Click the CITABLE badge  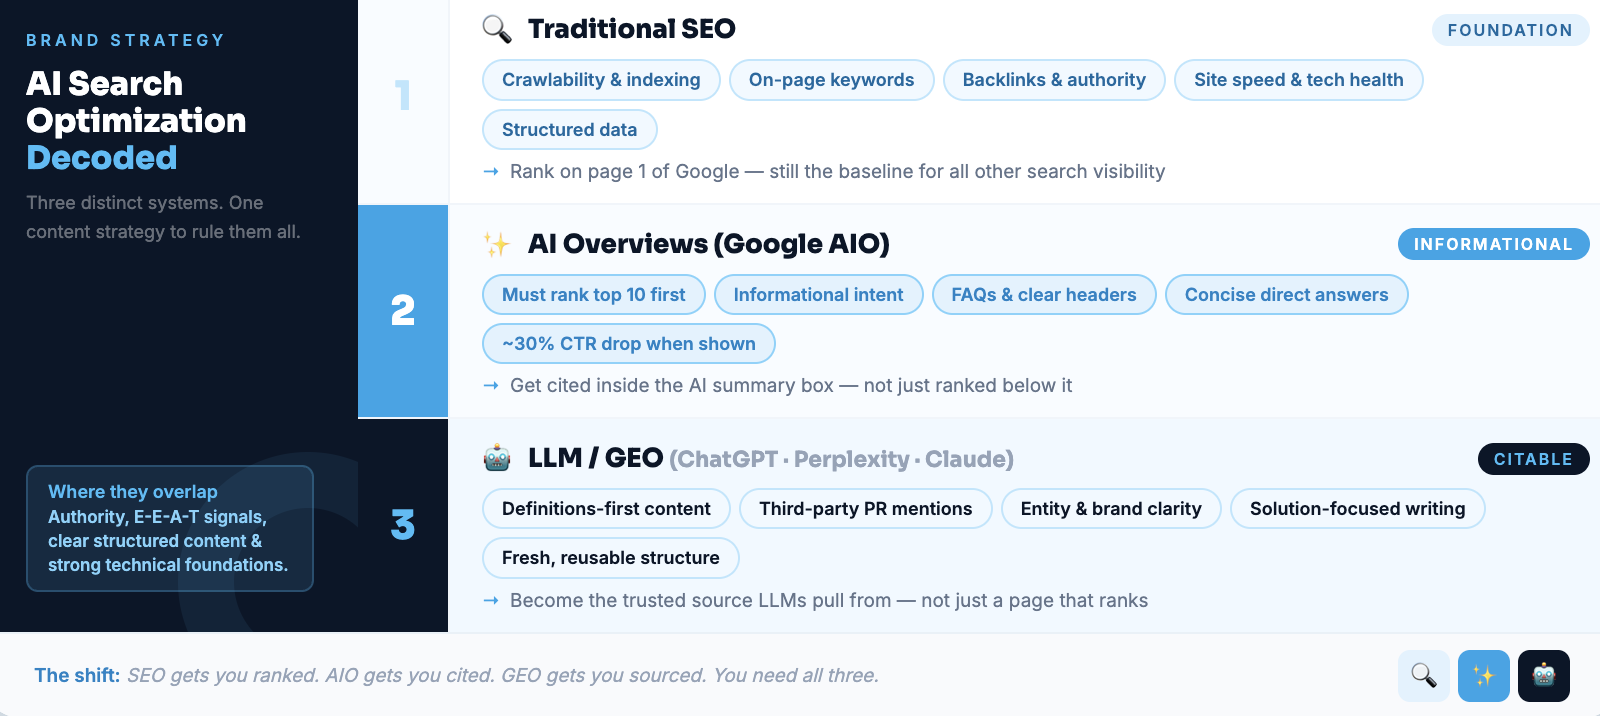pos(1533,459)
